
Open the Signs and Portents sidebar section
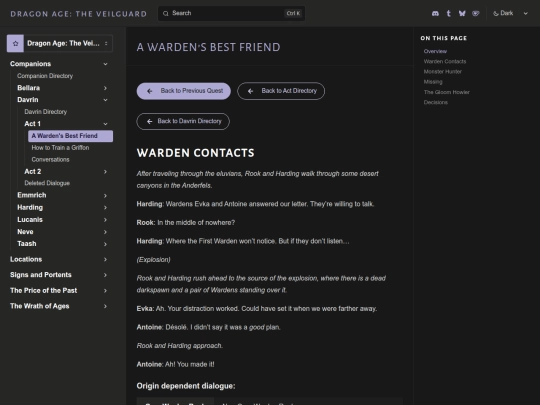click(41, 275)
